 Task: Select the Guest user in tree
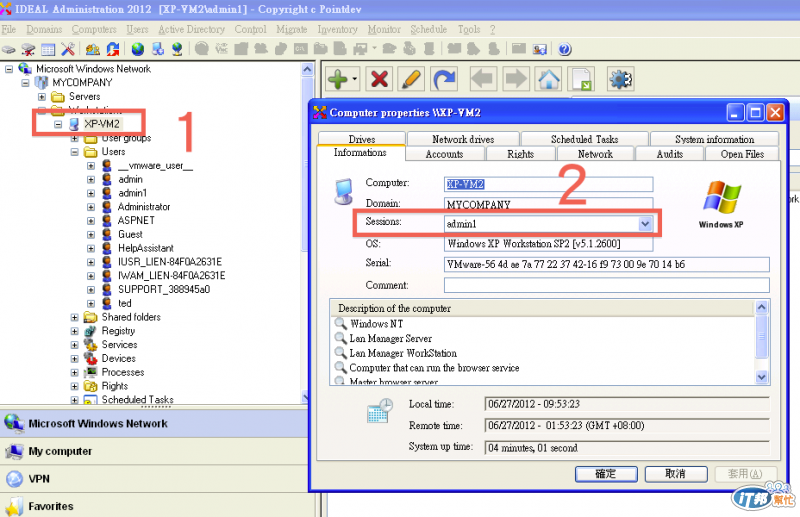(130, 234)
